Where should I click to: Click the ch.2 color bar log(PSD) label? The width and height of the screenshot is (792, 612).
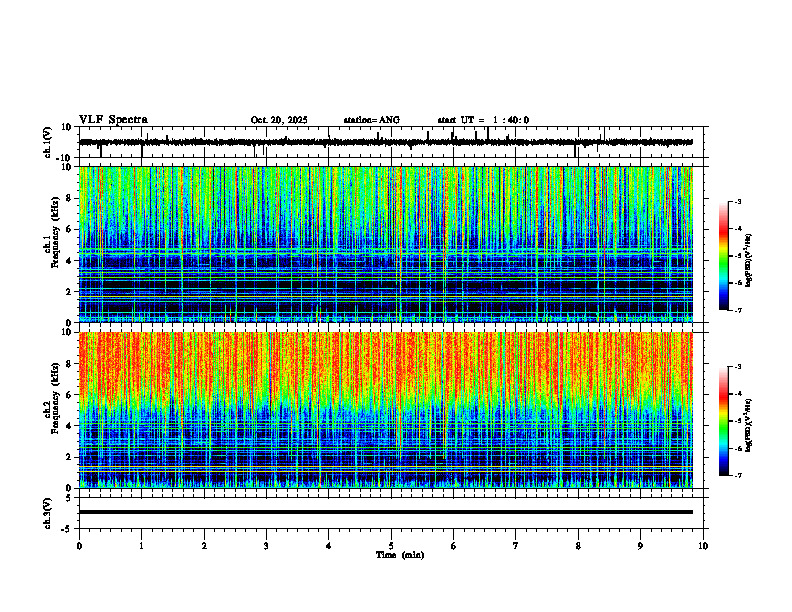[x=748, y=425]
